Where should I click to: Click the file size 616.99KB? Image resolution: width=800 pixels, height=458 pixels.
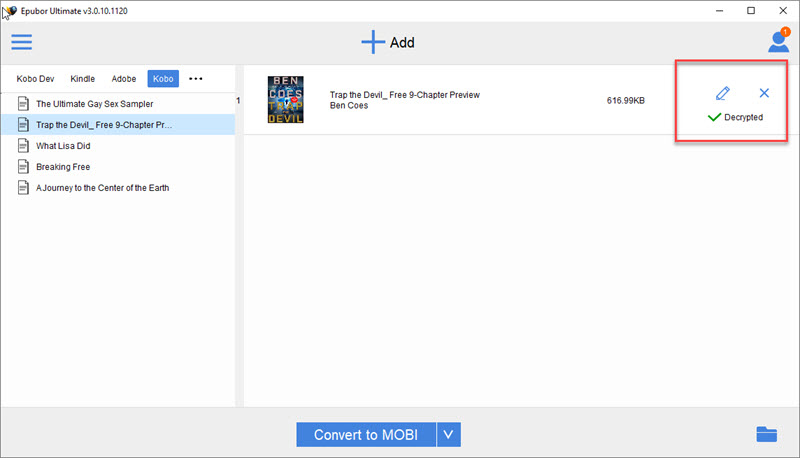(626, 100)
